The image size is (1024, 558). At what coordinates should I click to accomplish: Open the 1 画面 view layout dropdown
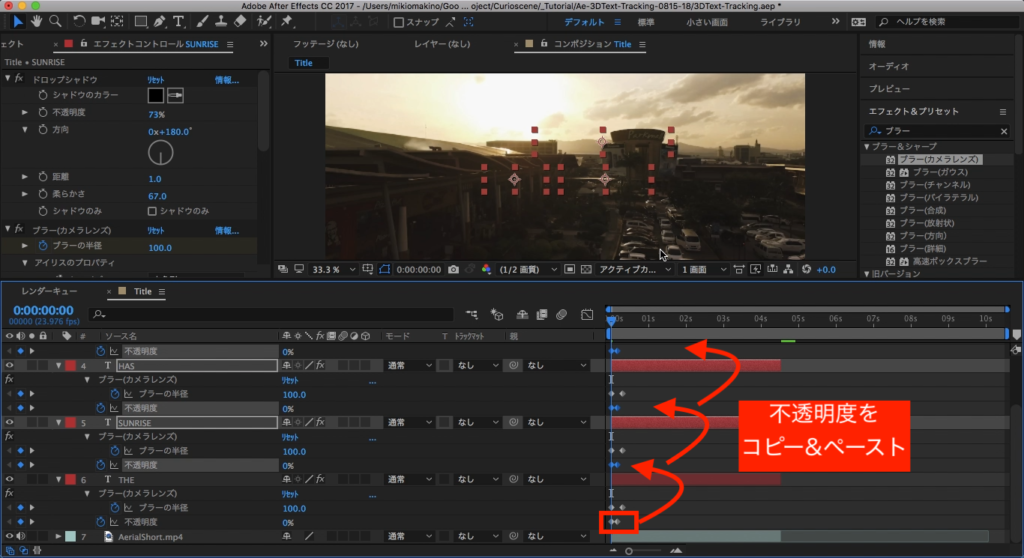pyautogui.click(x=704, y=269)
